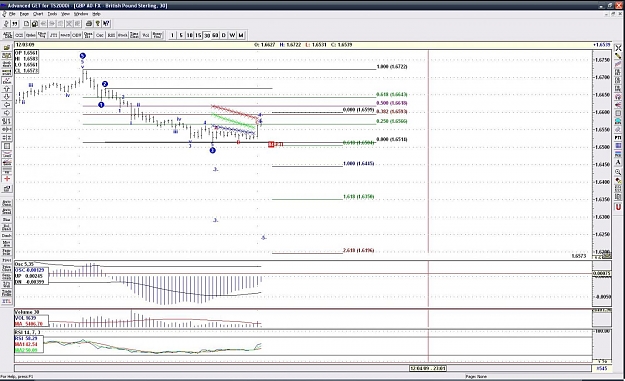Image resolution: width=625 pixels, height=381 pixels.
Task: Select the 1-minute timeframe button
Action: 172,35
